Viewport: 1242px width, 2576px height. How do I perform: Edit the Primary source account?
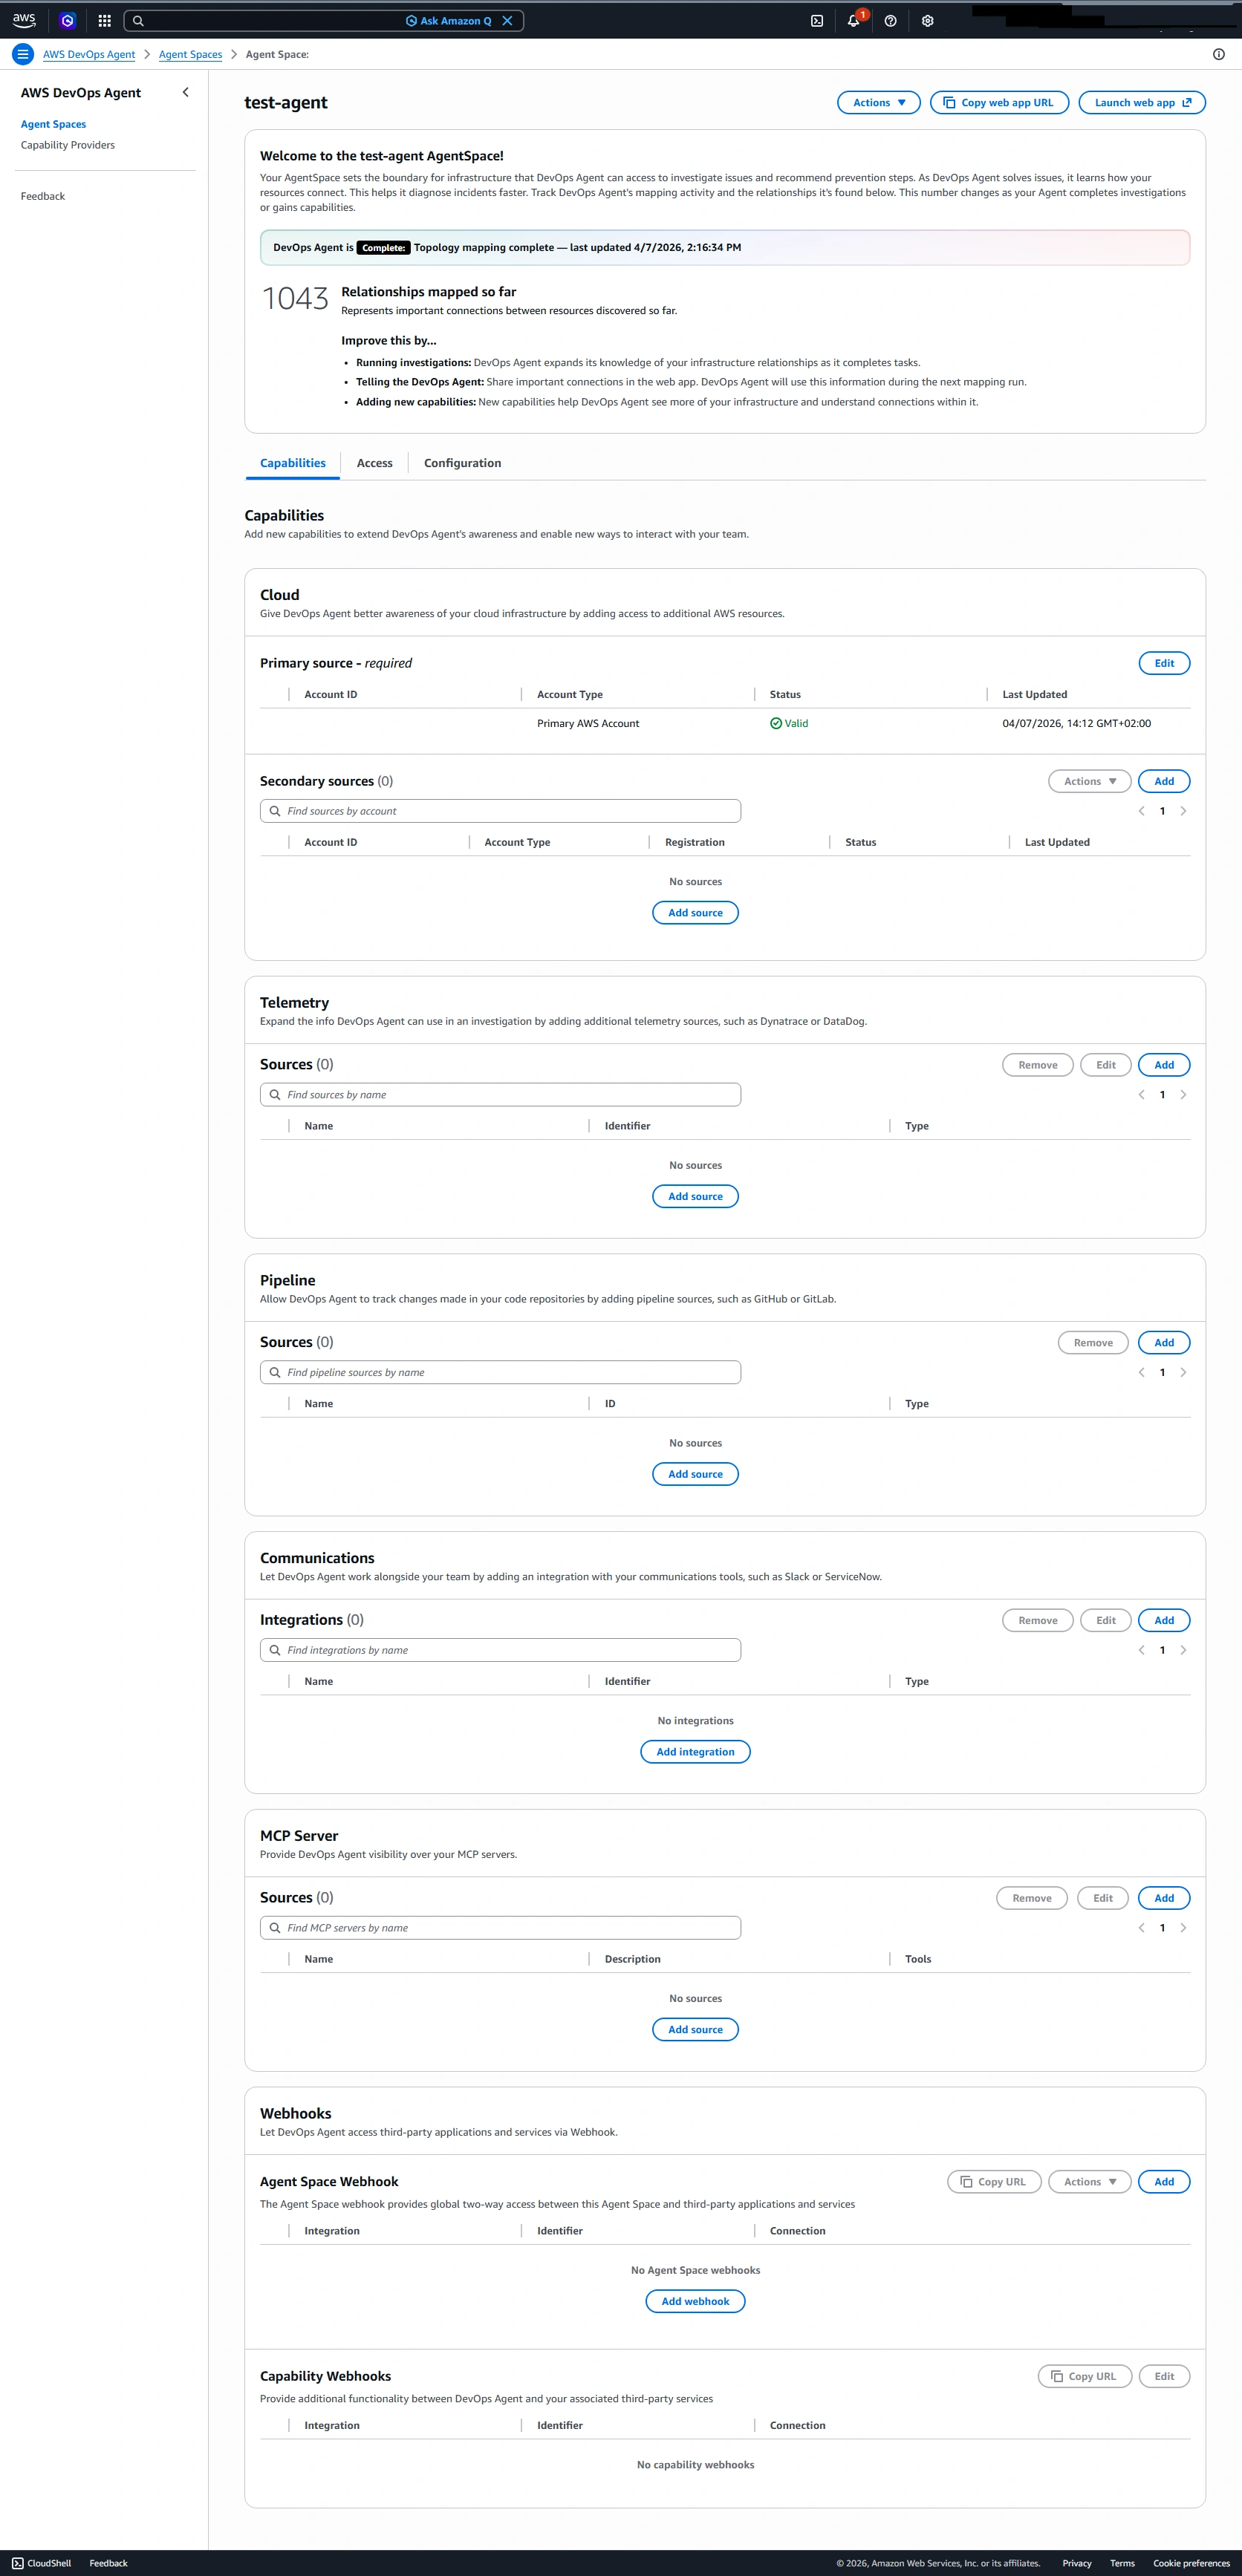[1164, 663]
